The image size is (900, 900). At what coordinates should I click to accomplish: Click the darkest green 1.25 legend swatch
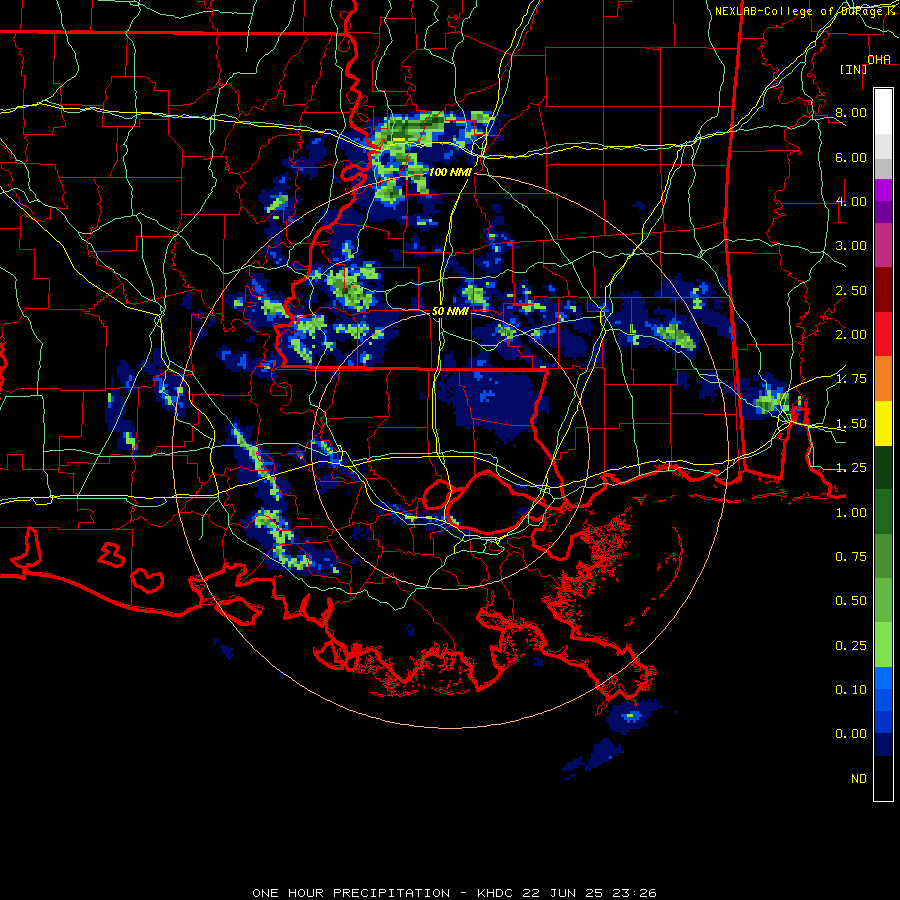point(883,467)
